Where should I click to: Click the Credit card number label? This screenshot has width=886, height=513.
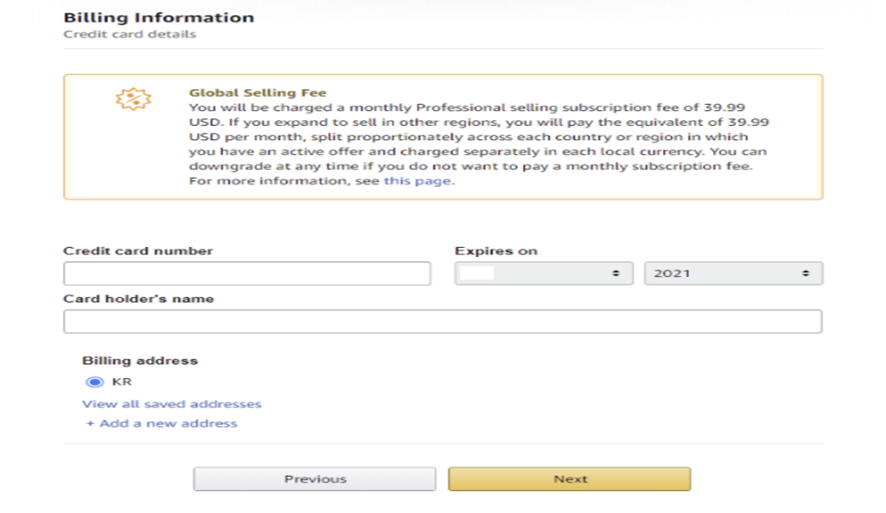138,251
